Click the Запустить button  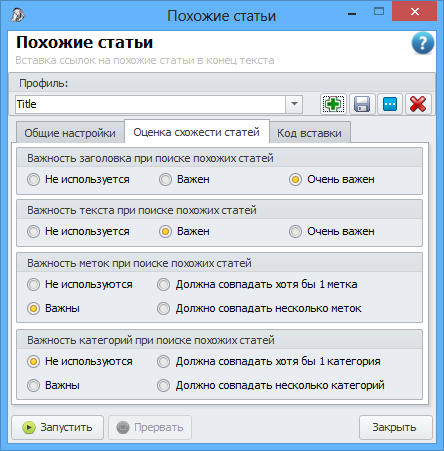pos(58,427)
